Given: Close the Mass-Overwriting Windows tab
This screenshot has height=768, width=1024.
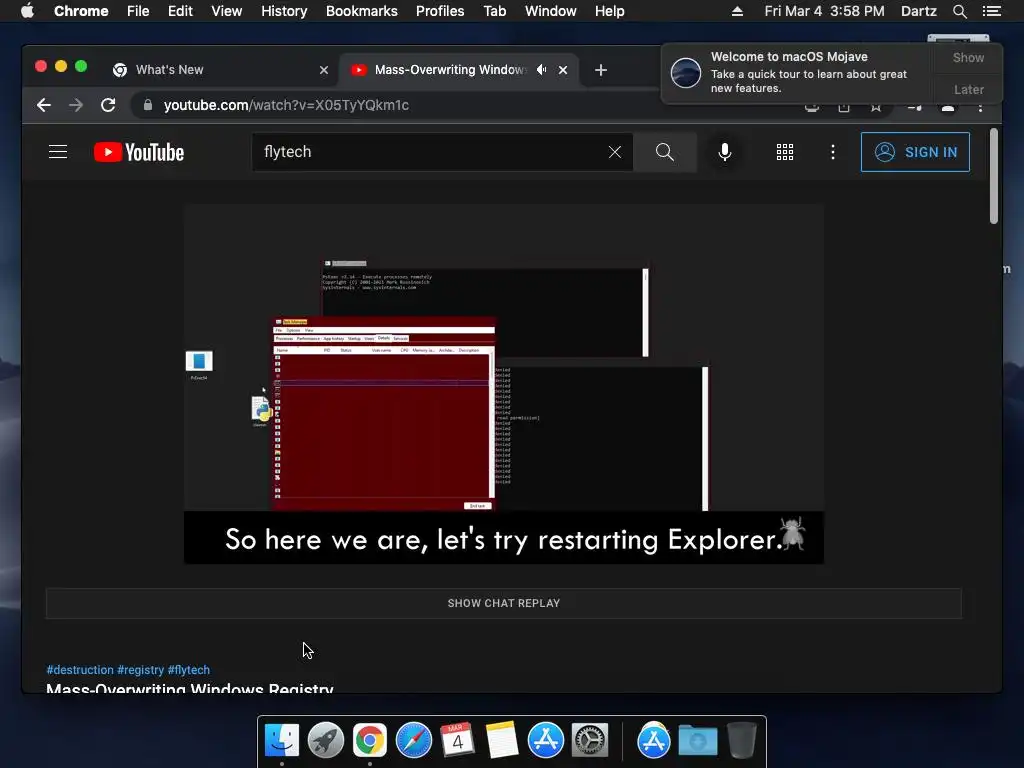Looking at the screenshot, I should coord(563,70).
